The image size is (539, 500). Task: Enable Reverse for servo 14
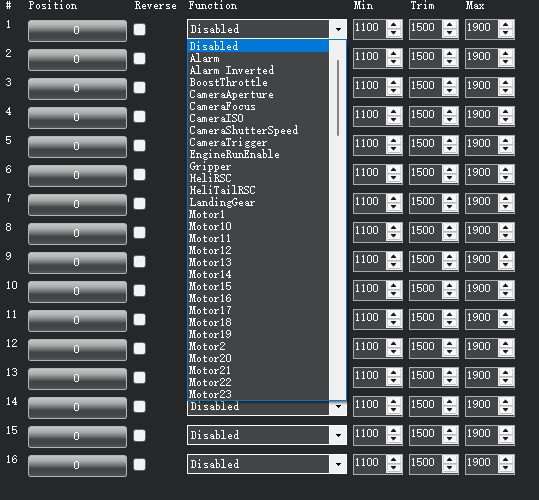coord(140,407)
